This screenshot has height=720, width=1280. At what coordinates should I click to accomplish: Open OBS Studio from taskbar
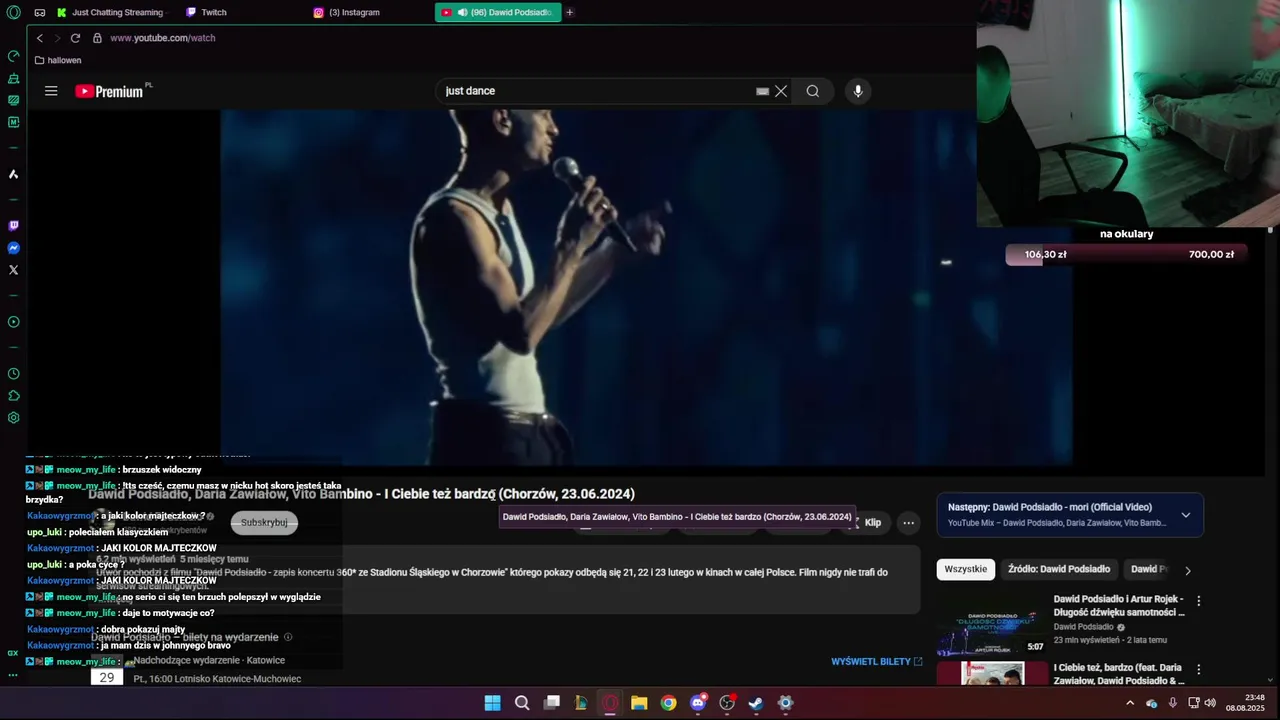click(727, 703)
